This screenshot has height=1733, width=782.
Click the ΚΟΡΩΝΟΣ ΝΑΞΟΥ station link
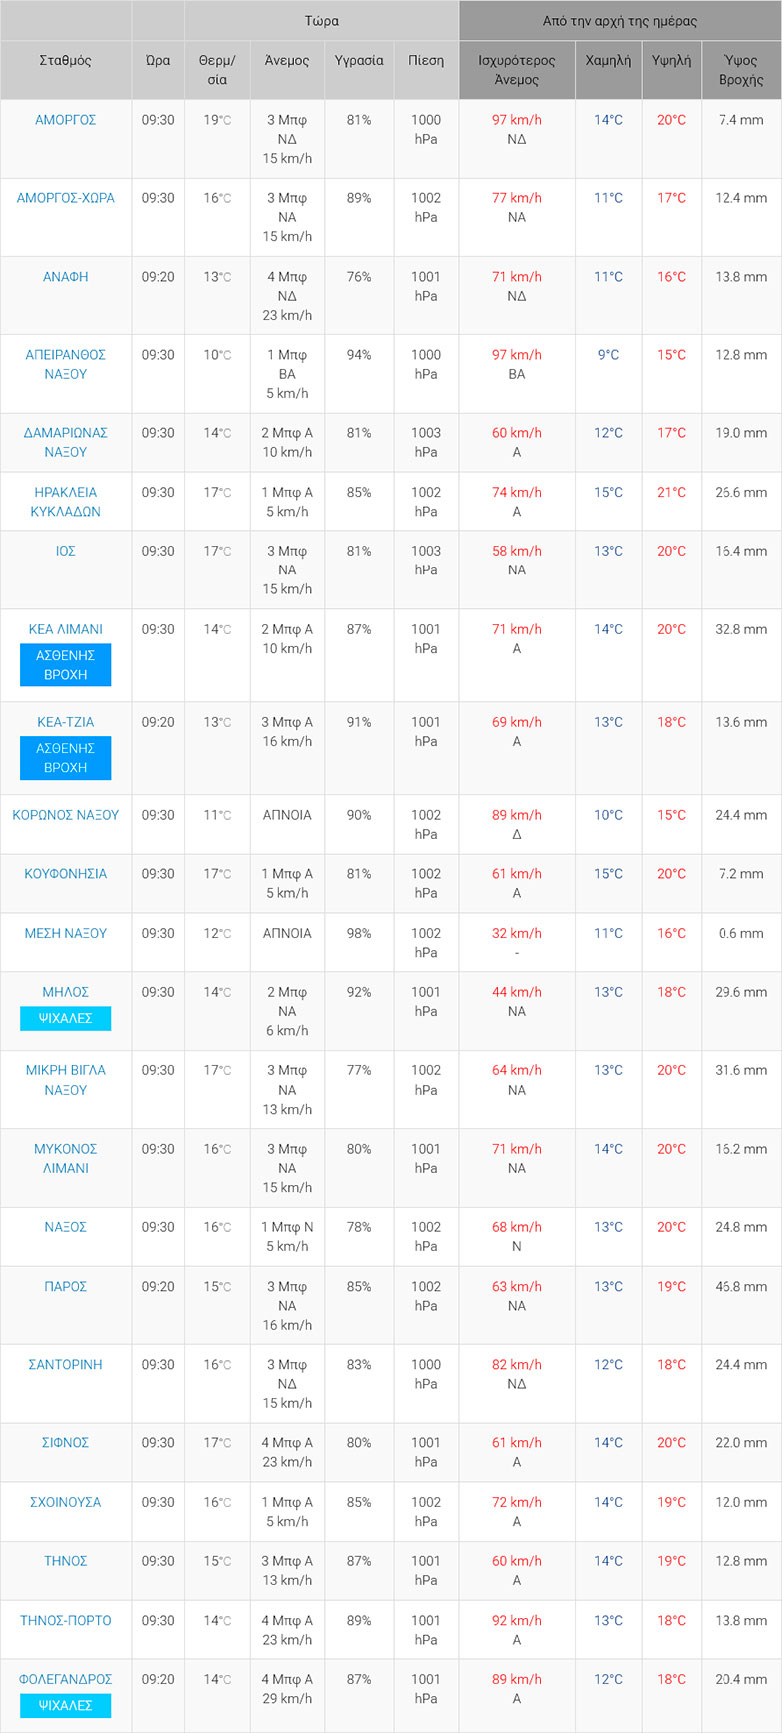pos(65,815)
